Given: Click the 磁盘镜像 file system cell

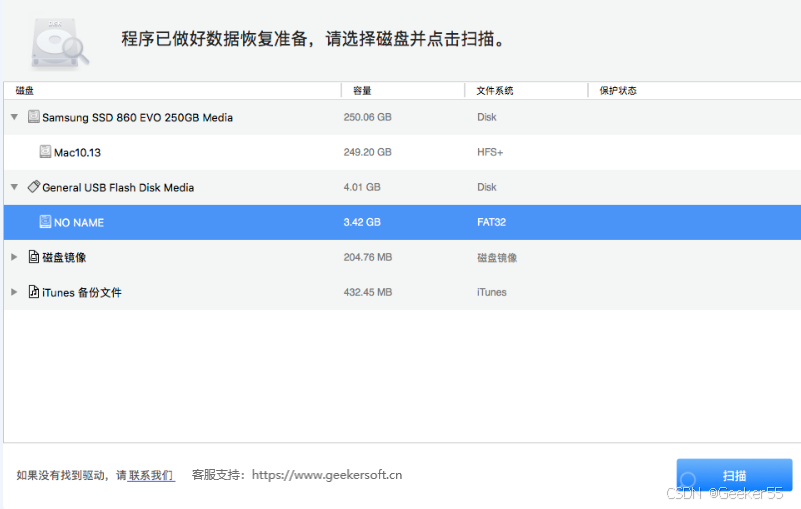Looking at the screenshot, I should point(497,258).
